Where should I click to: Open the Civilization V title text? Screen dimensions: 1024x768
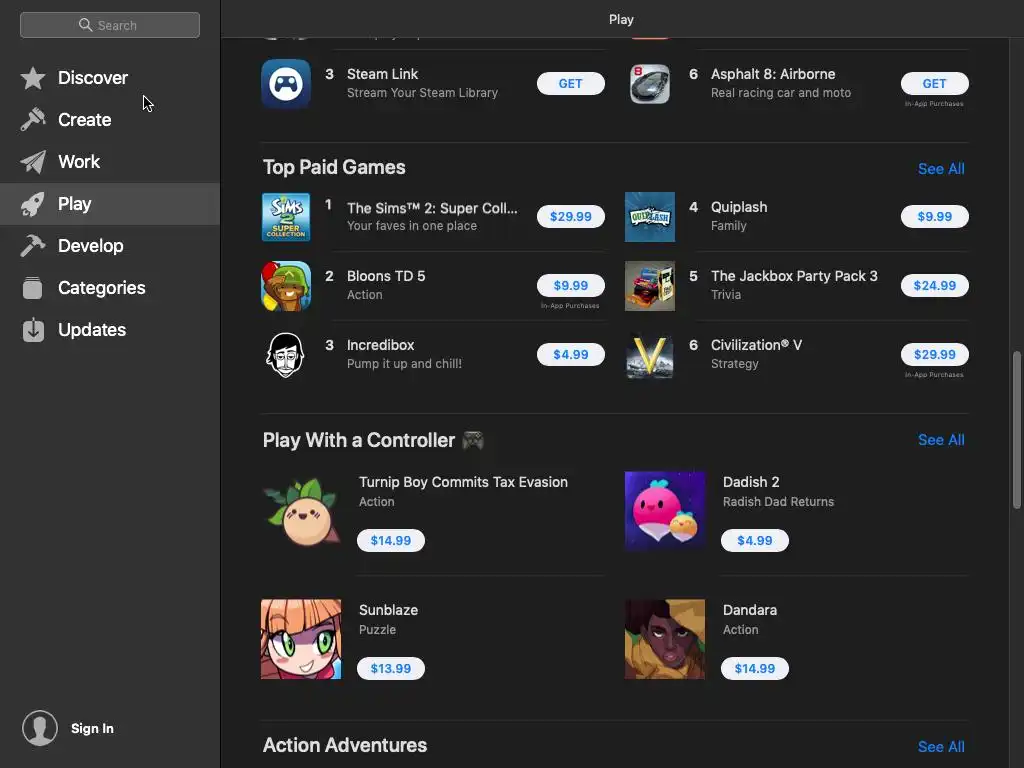point(756,345)
